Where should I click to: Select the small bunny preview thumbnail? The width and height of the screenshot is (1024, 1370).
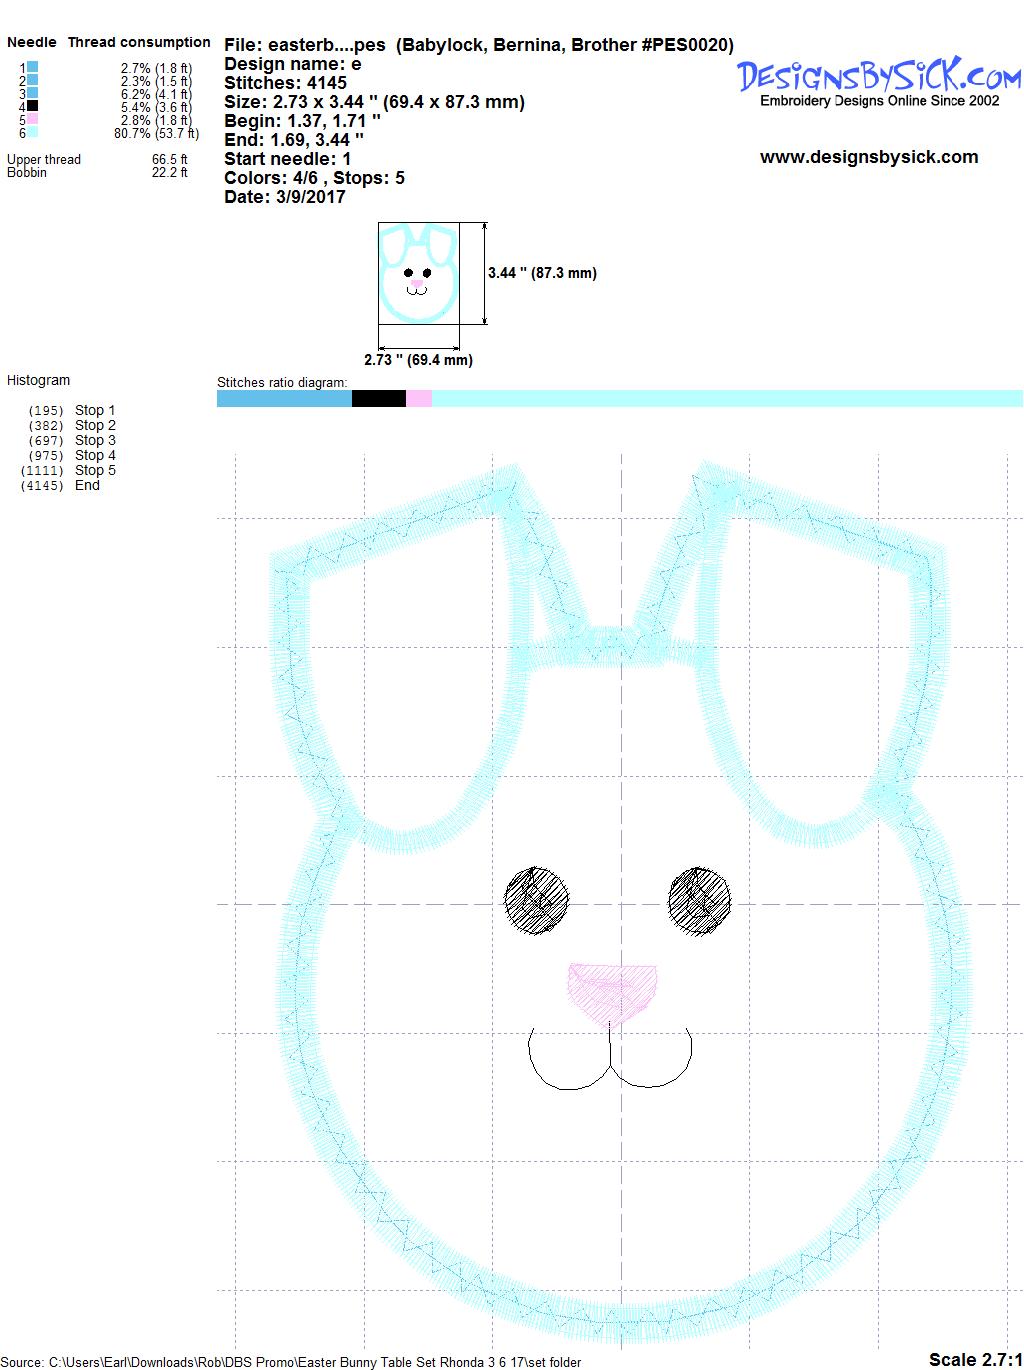coord(418,273)
